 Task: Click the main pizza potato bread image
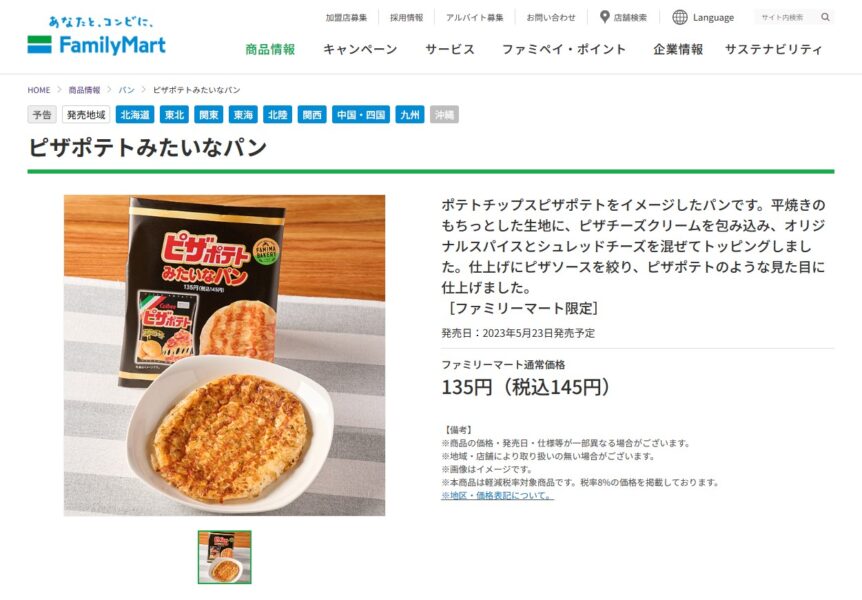click(x=224, y=355)
